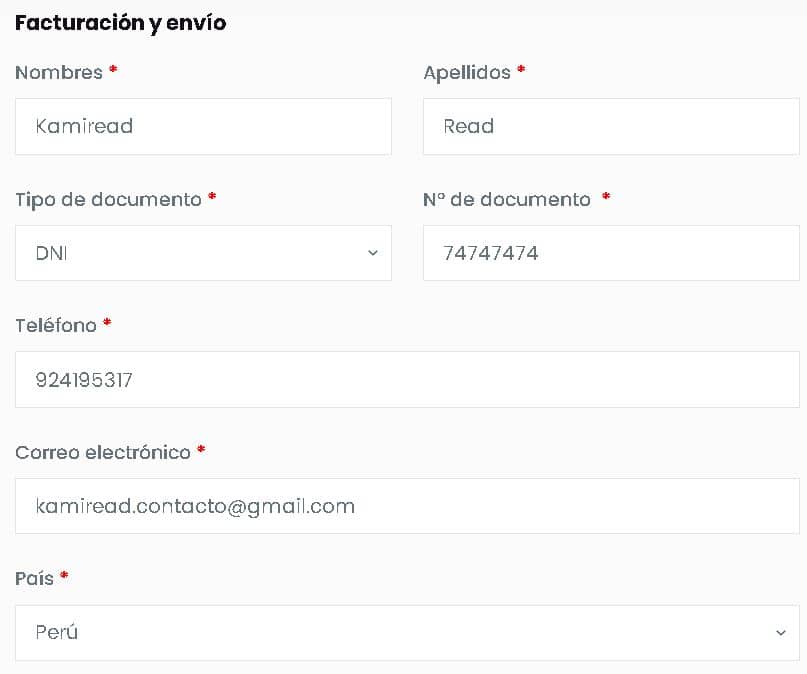Select the Teléfono field with 924195317
The width and height of the screenshot is (807, 674).
407,380
